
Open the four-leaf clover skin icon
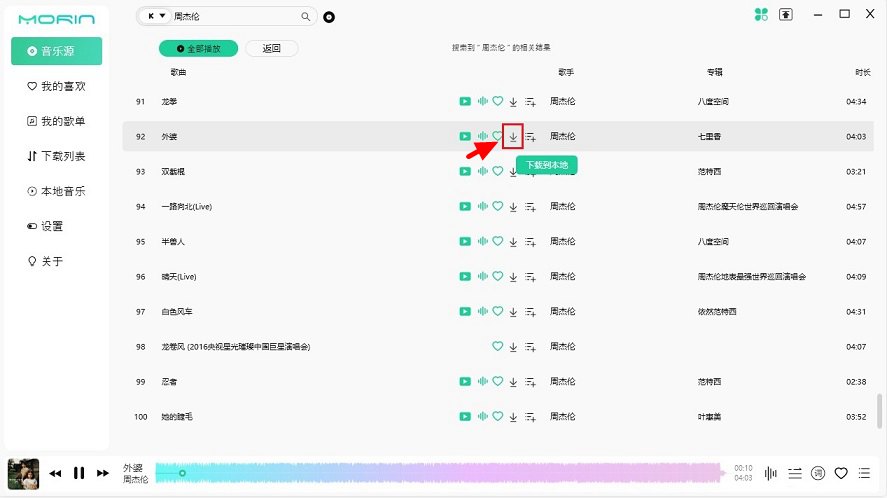coord(761,15)
